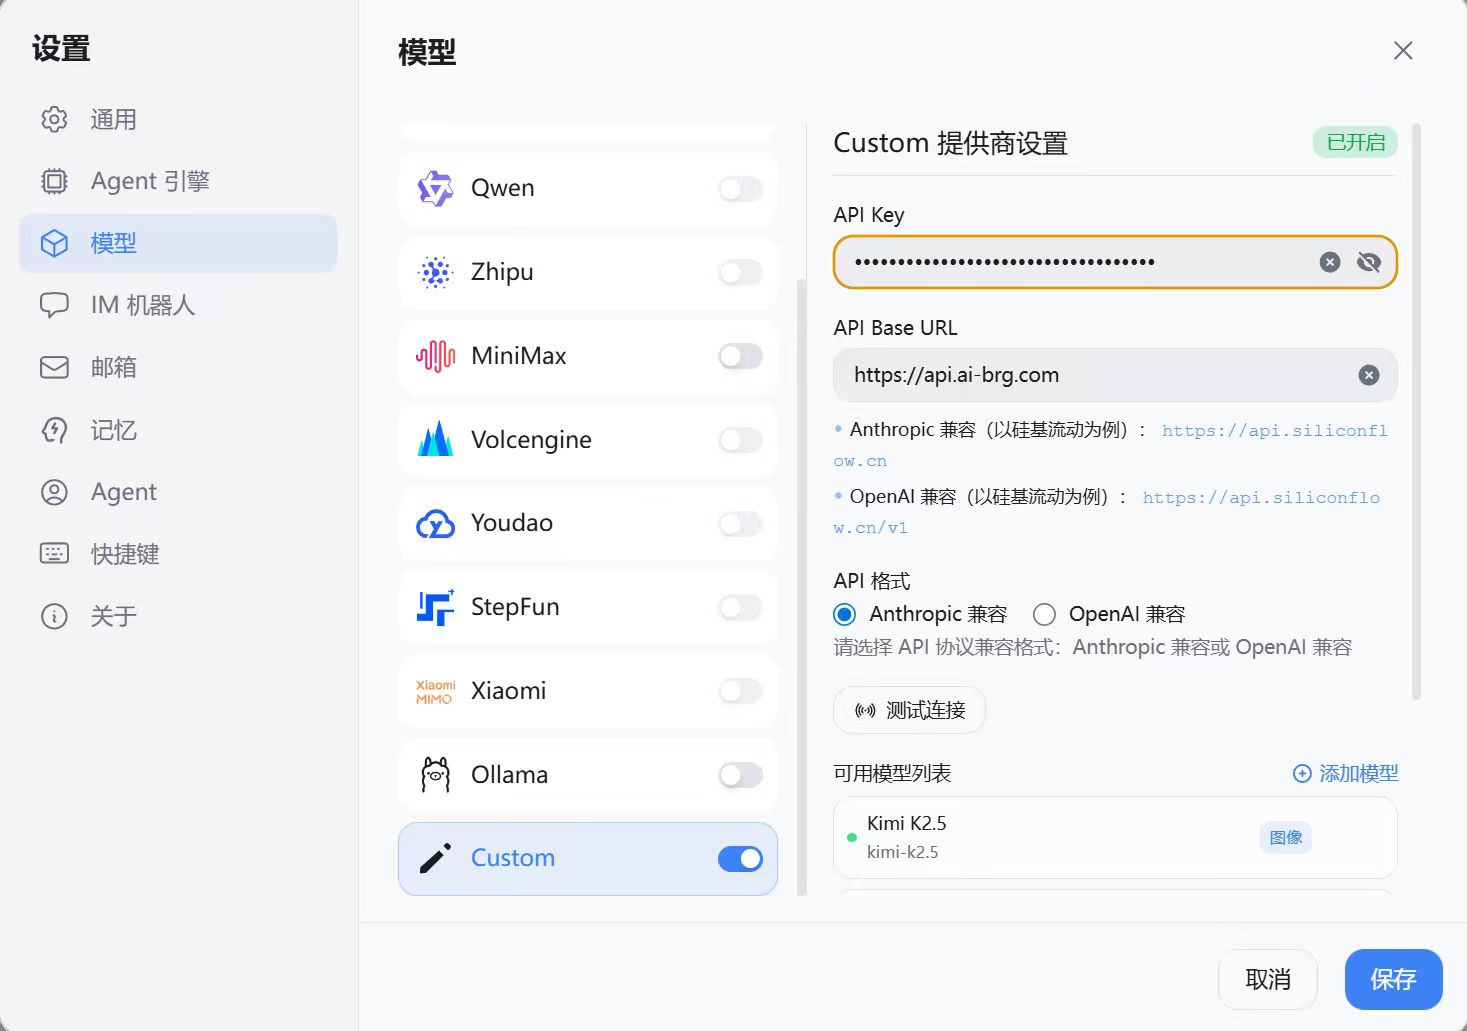Image resolution: width=1467 pixels, height=1031 pixels.
Task: Click the Volcengine mountain logo icon
Action: pos(435,440)
